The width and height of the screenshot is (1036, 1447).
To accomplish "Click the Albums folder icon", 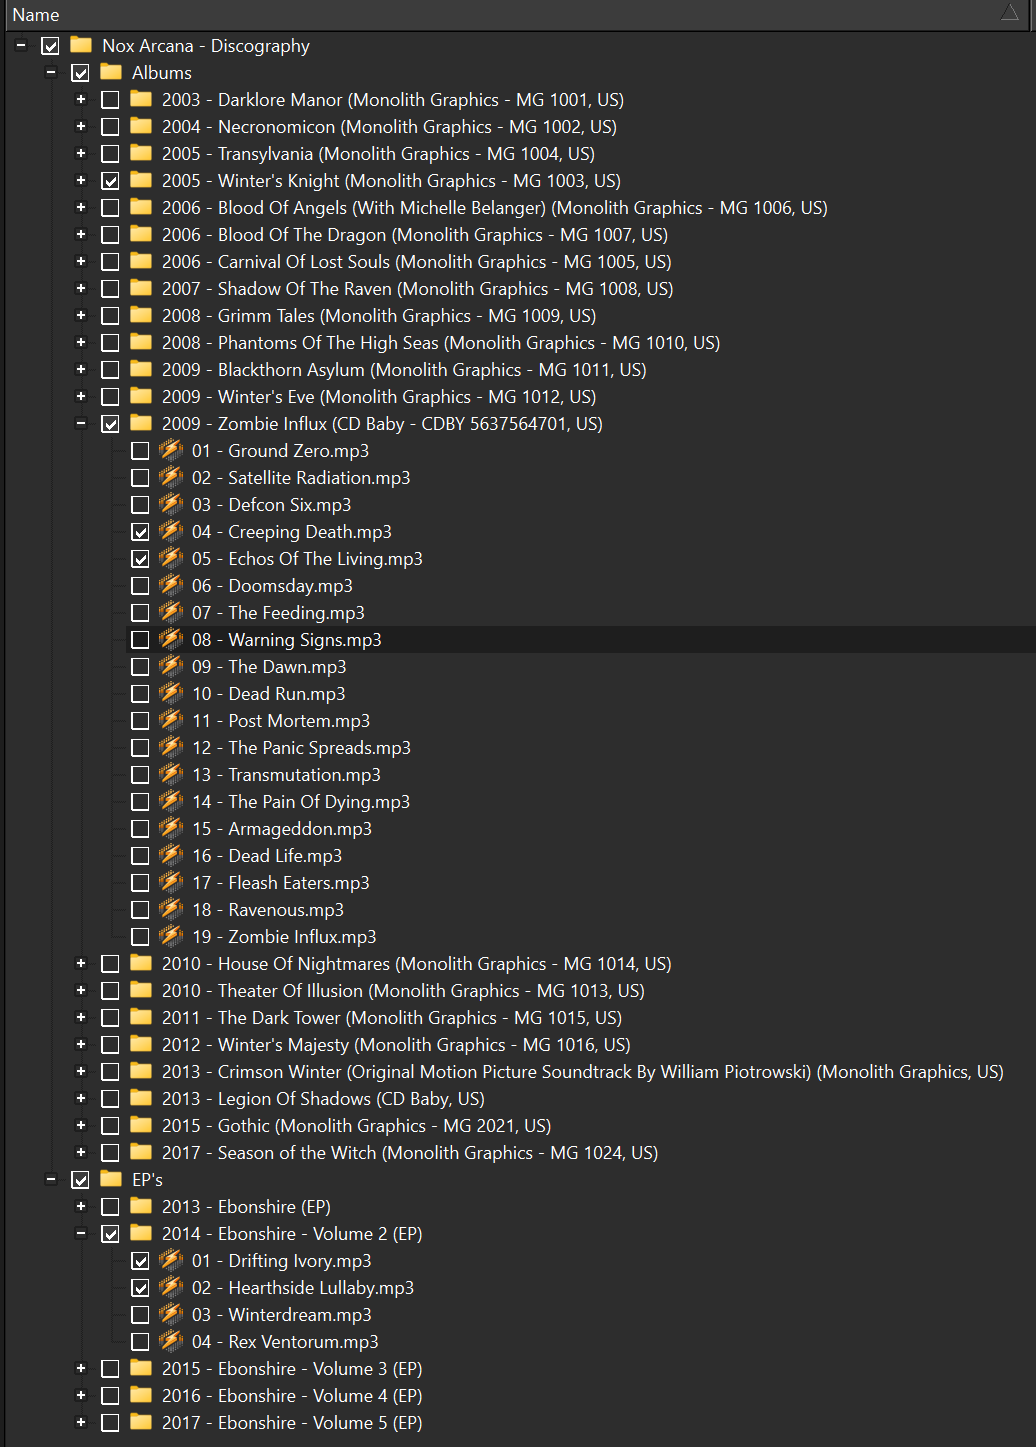I will 111,72.
